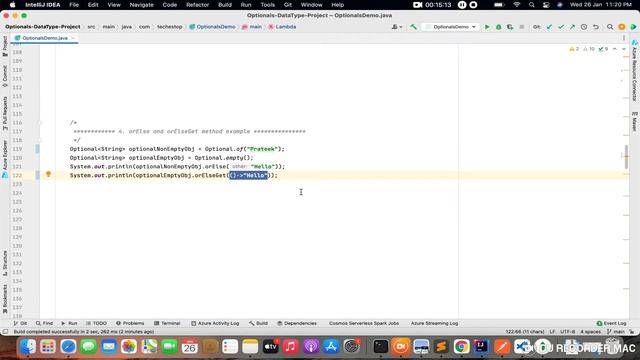Click the Stop process square icon
The width and height of the screenshot is (640, 360).
[x=521, y=27]
